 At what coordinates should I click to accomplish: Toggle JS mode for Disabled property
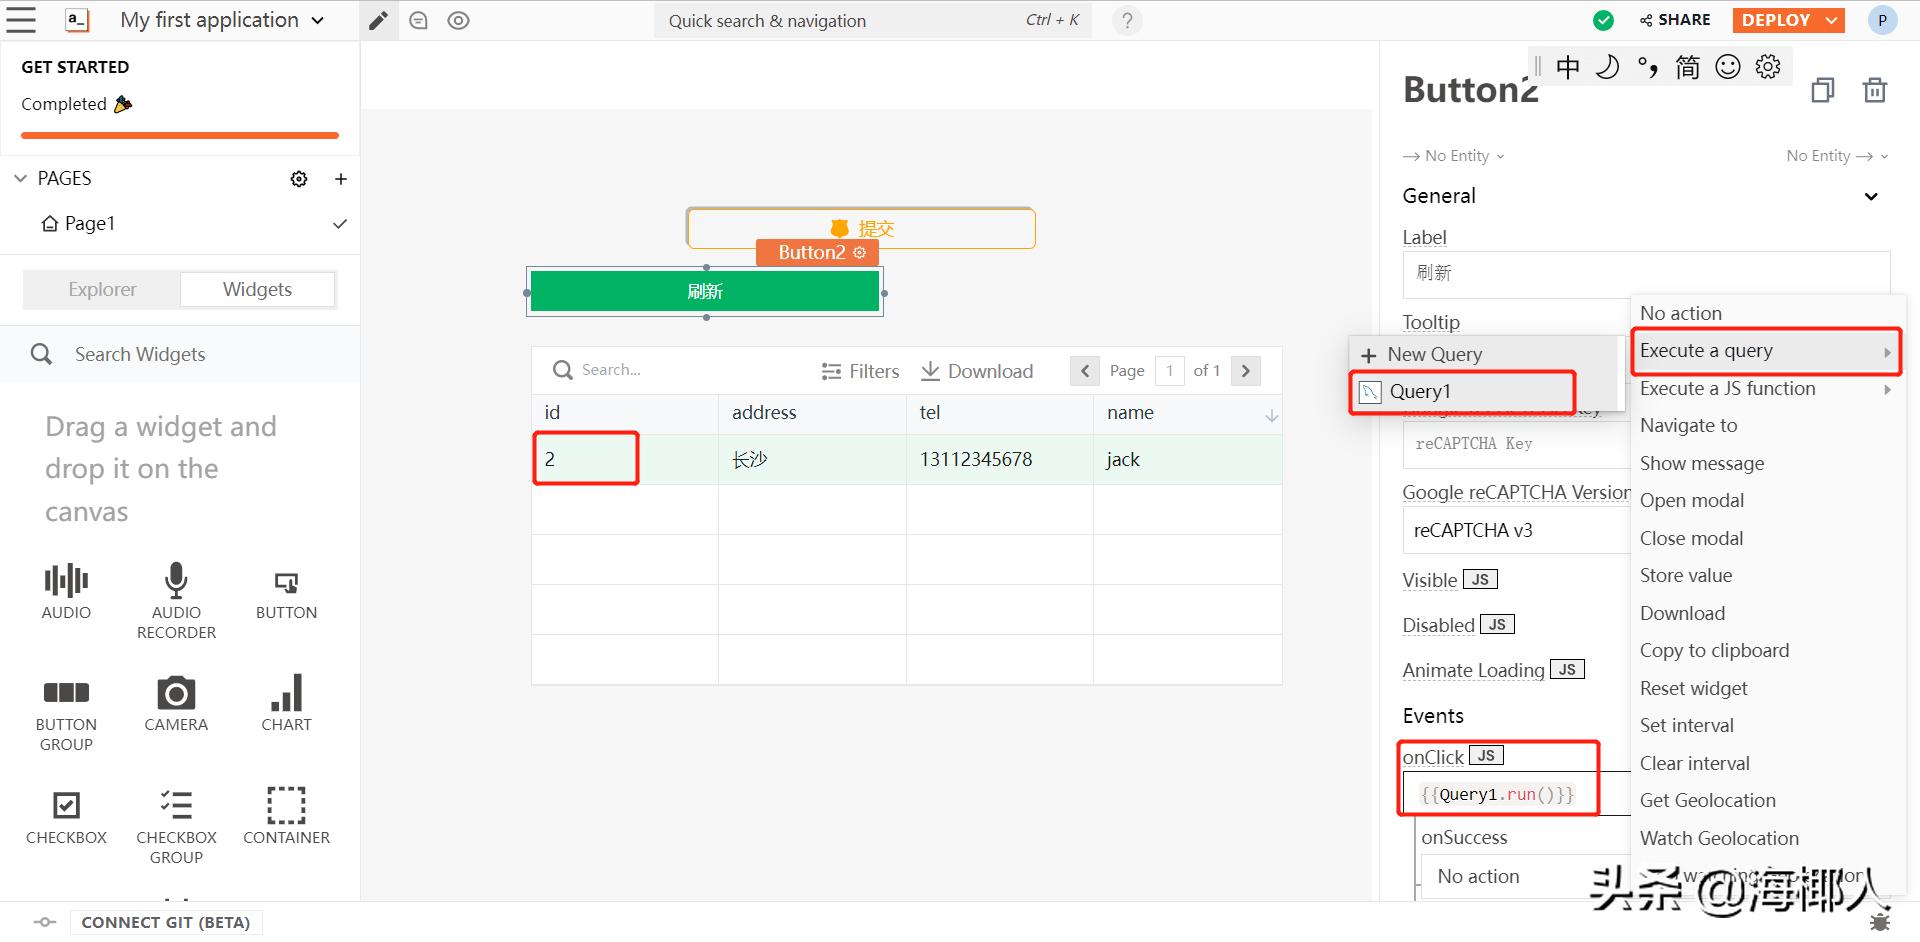click(x=1497, y=625)
